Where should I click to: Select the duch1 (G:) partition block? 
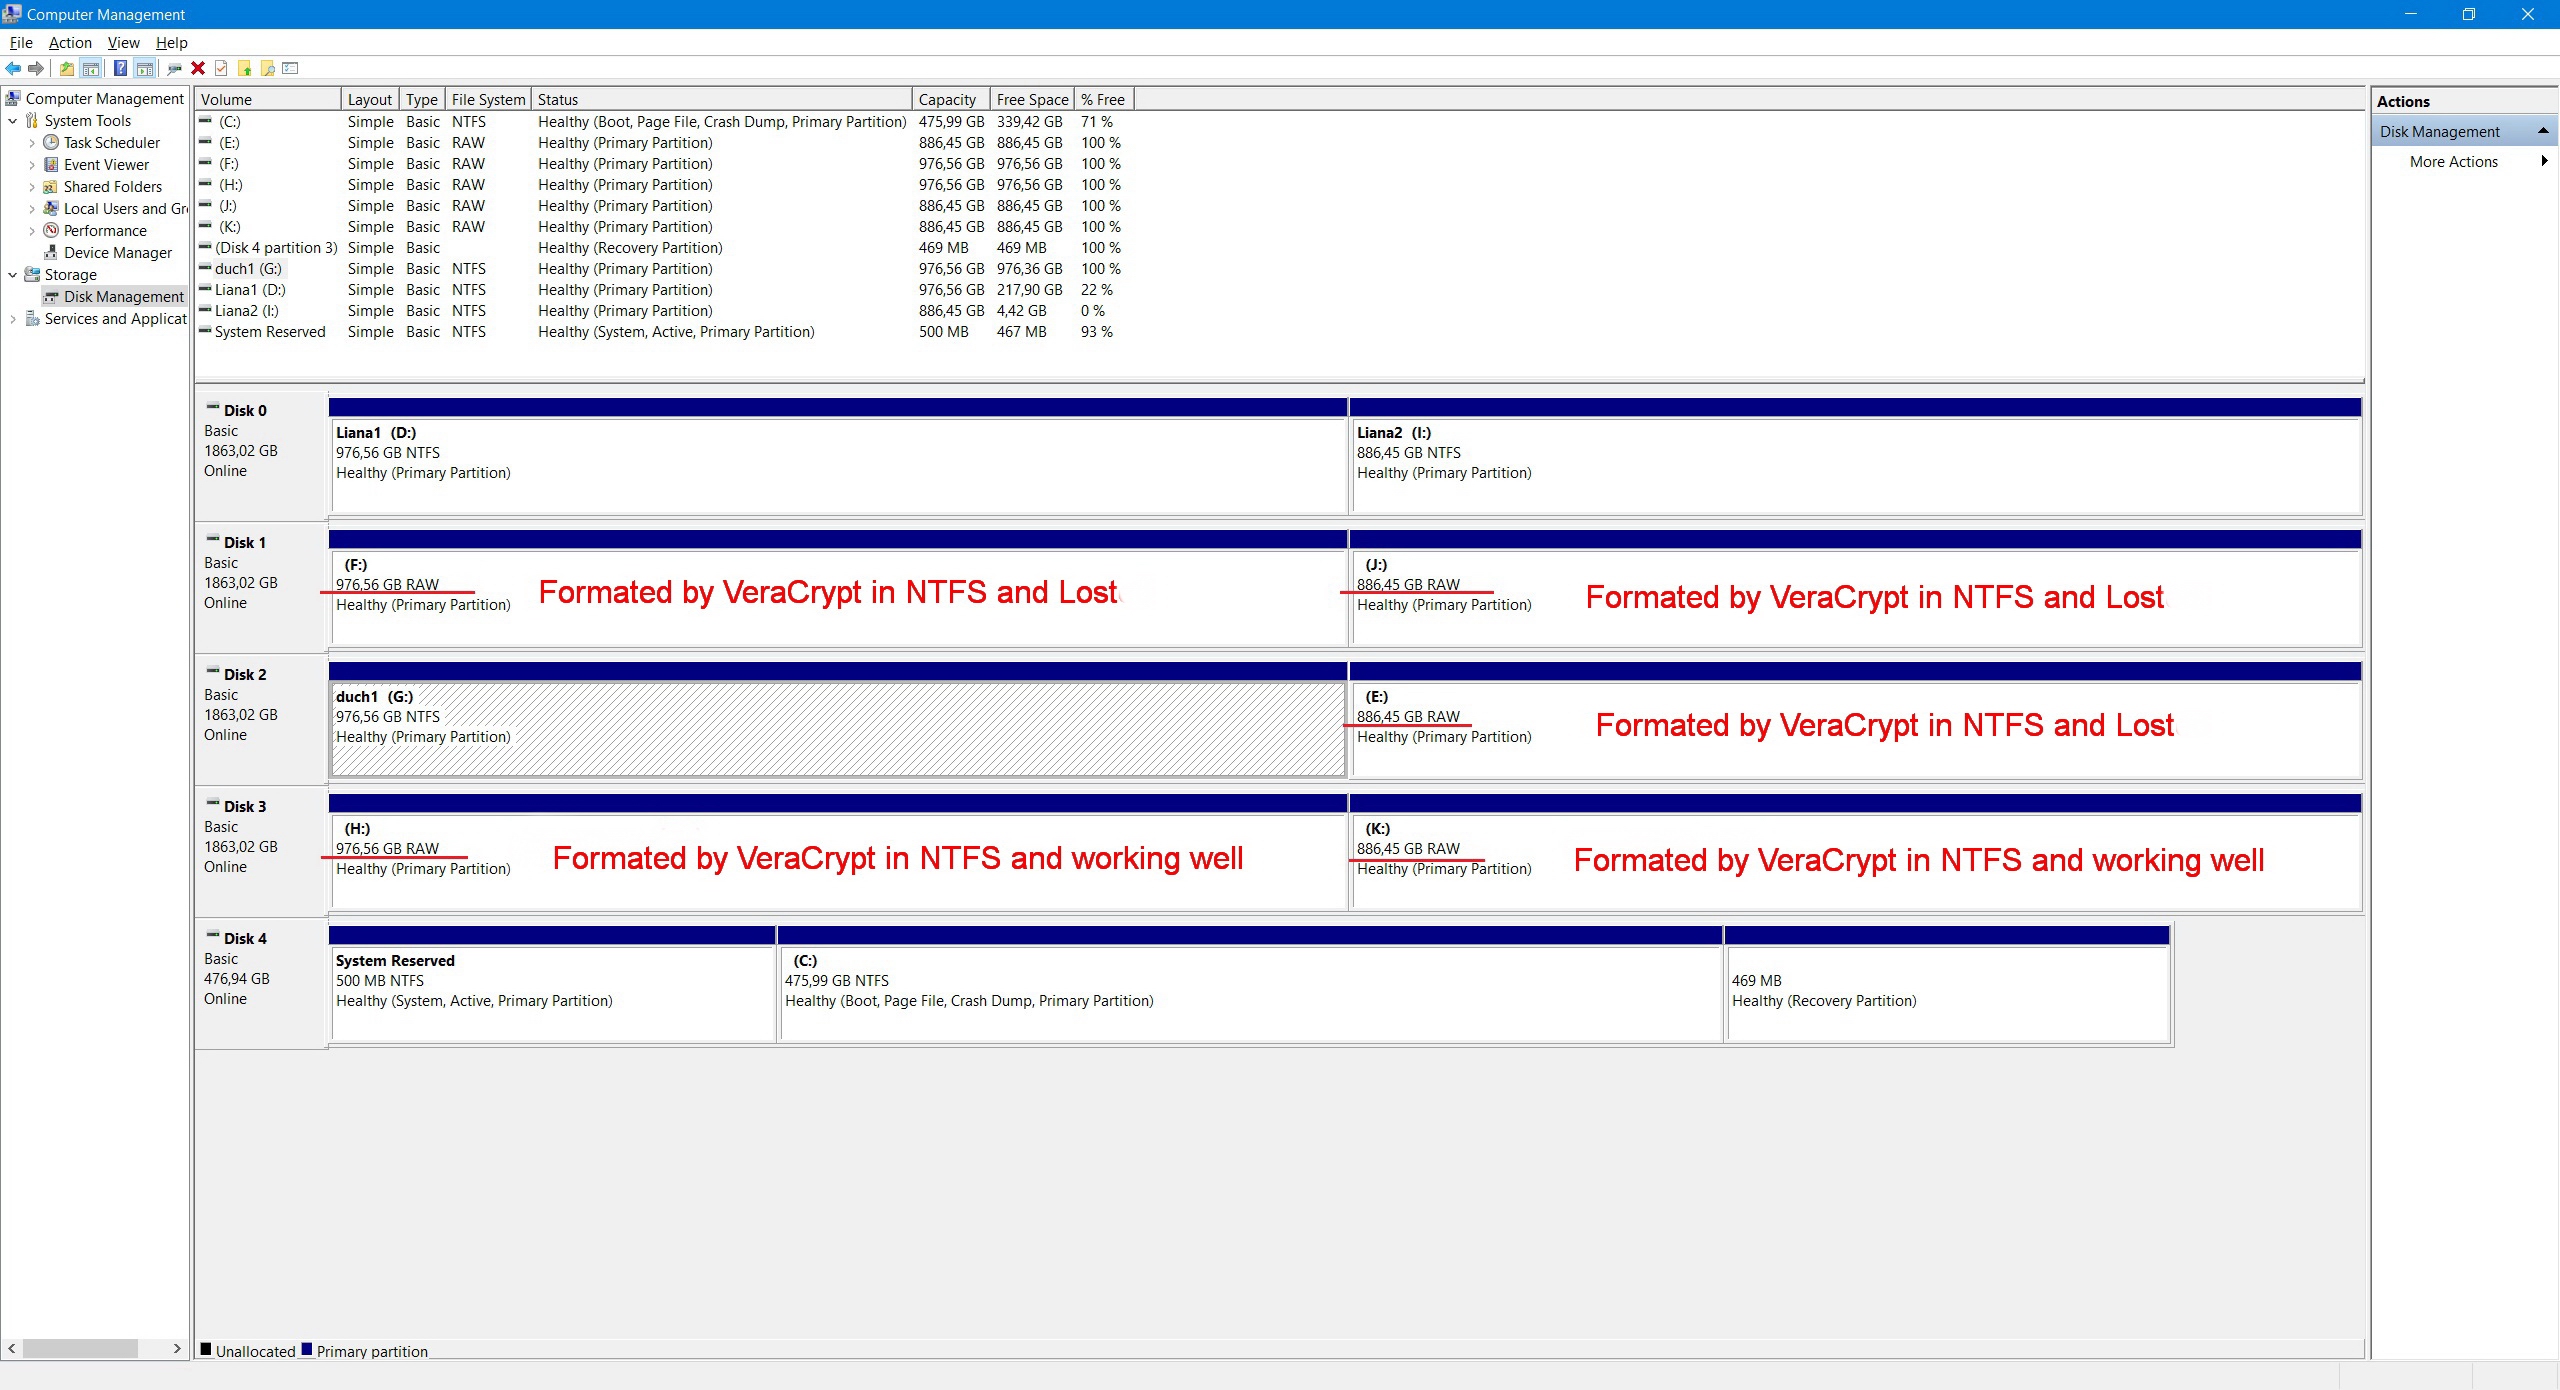[x=838, y=728]
